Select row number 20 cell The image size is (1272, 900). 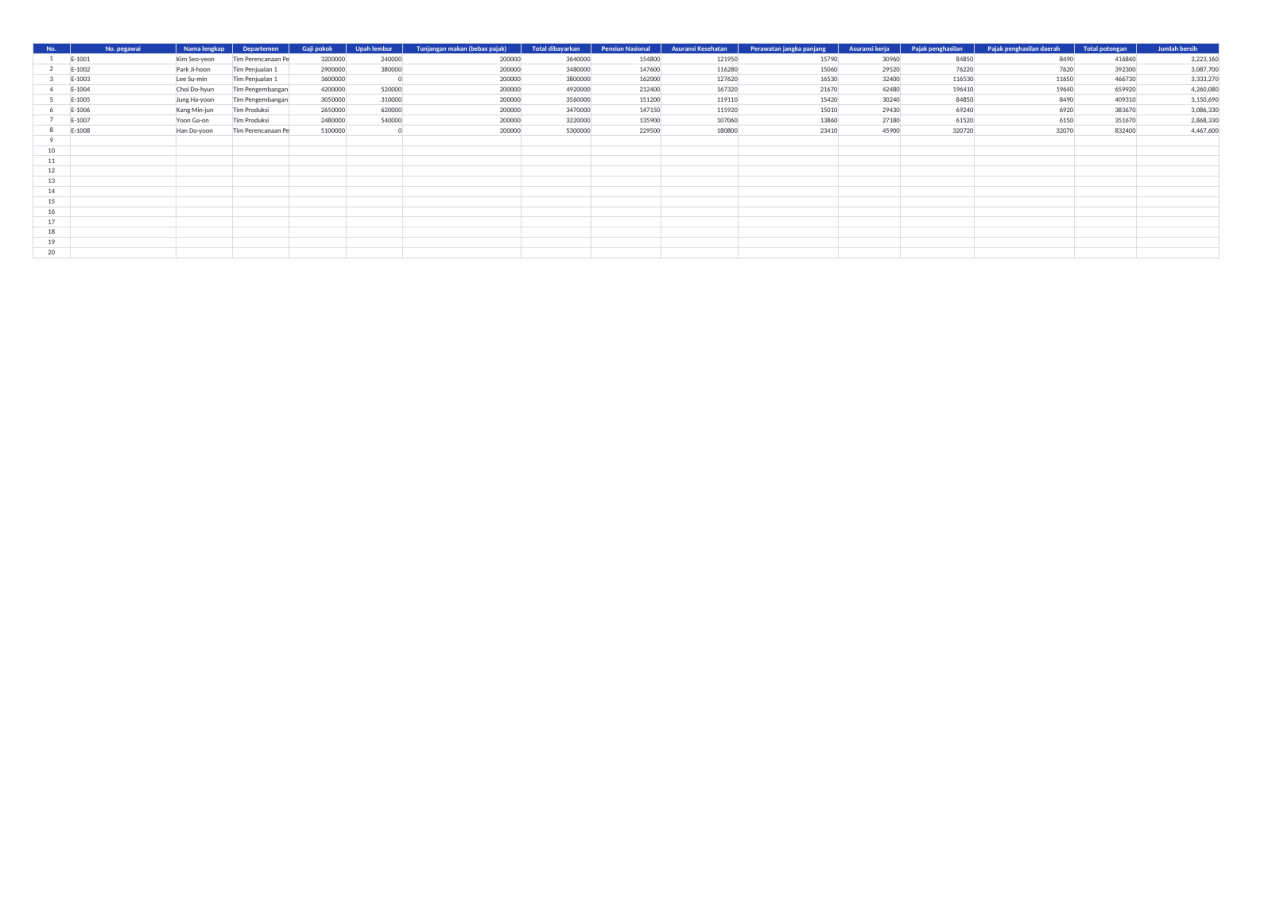[51, 252]
